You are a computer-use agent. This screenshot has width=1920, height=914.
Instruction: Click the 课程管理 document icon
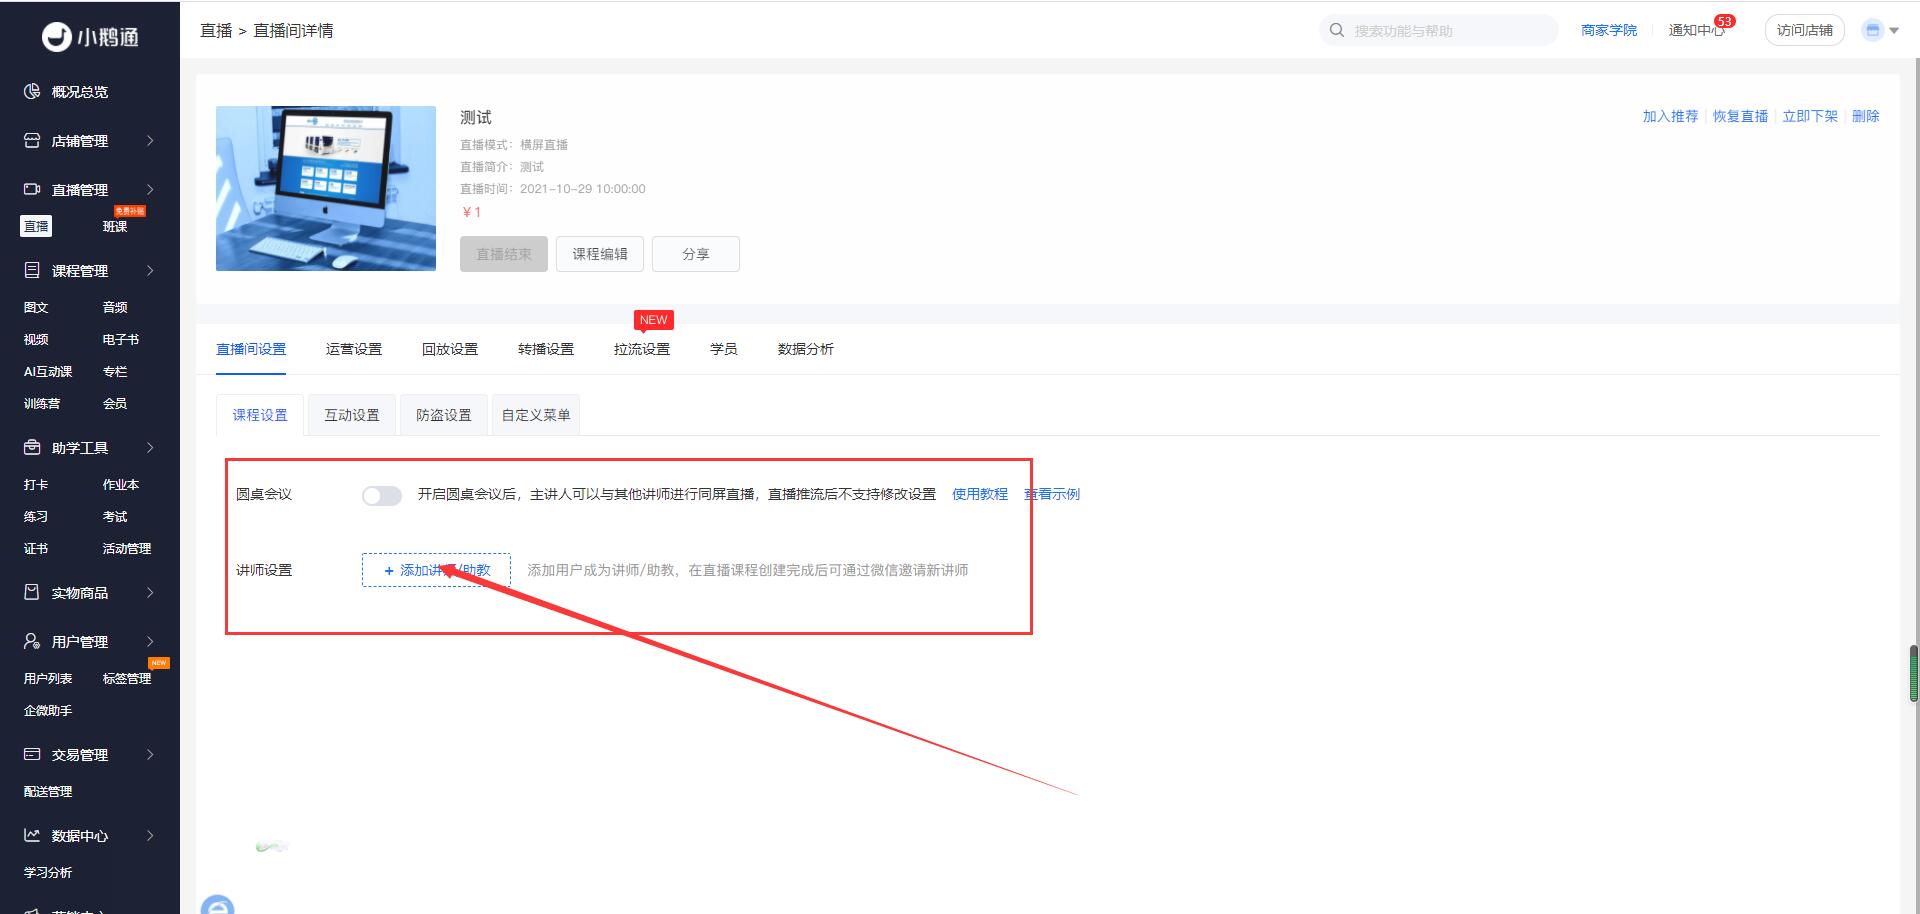[x=32, y=270]
